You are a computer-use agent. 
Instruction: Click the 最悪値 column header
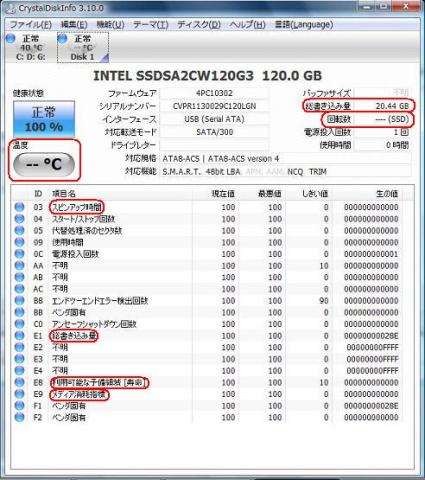(270, 194)
